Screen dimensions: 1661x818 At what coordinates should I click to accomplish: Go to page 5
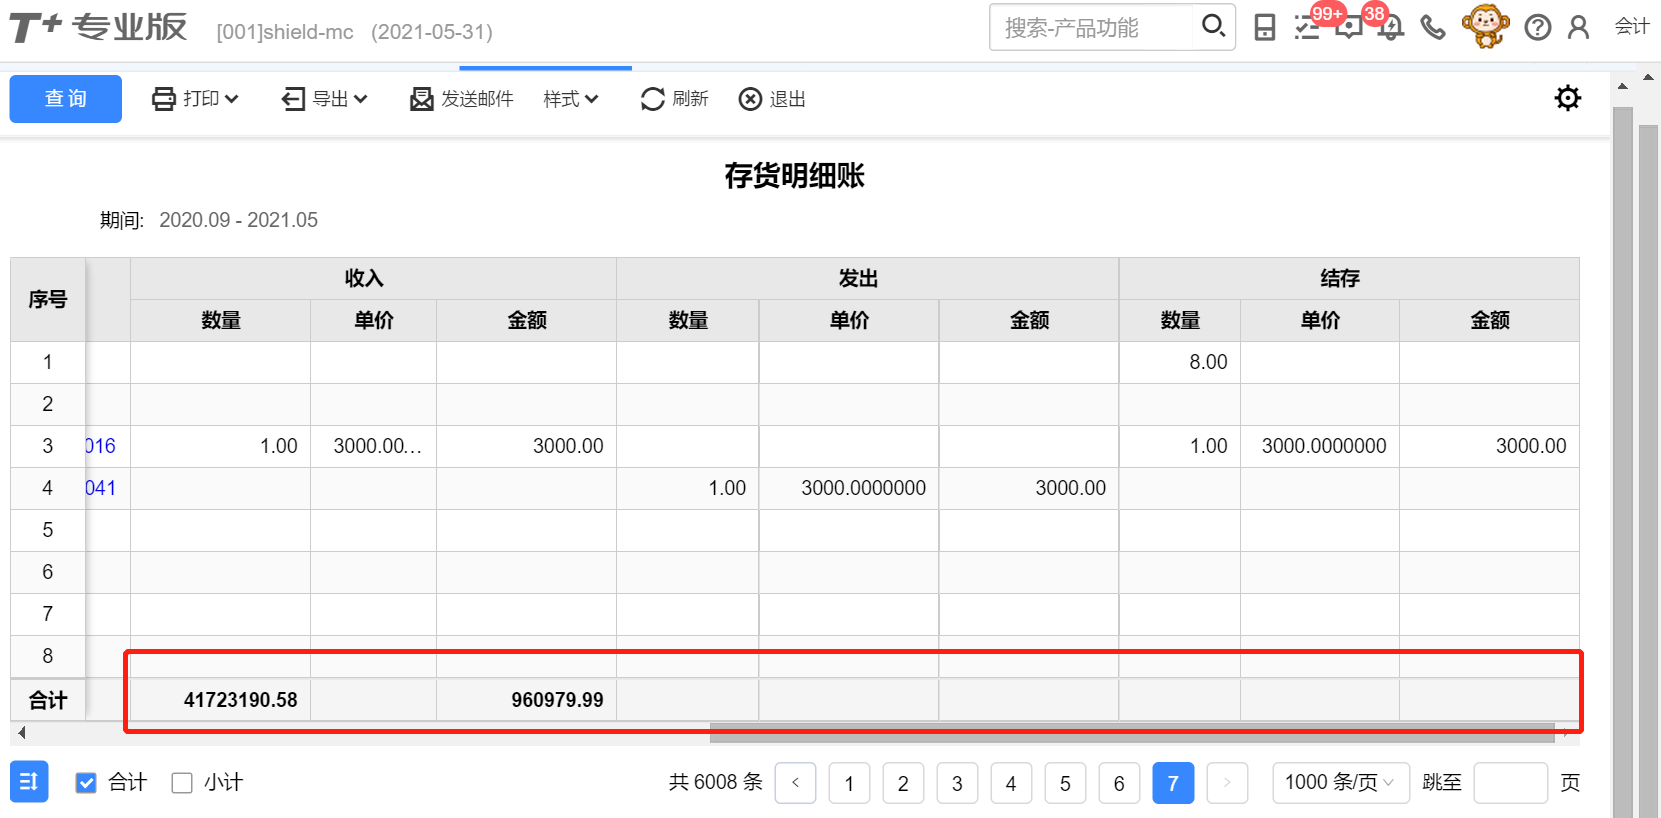1065,783
